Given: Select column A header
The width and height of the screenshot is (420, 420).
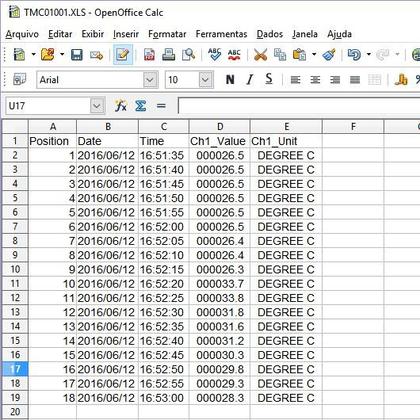Looking at the screenshot, I should pos(53,127).
